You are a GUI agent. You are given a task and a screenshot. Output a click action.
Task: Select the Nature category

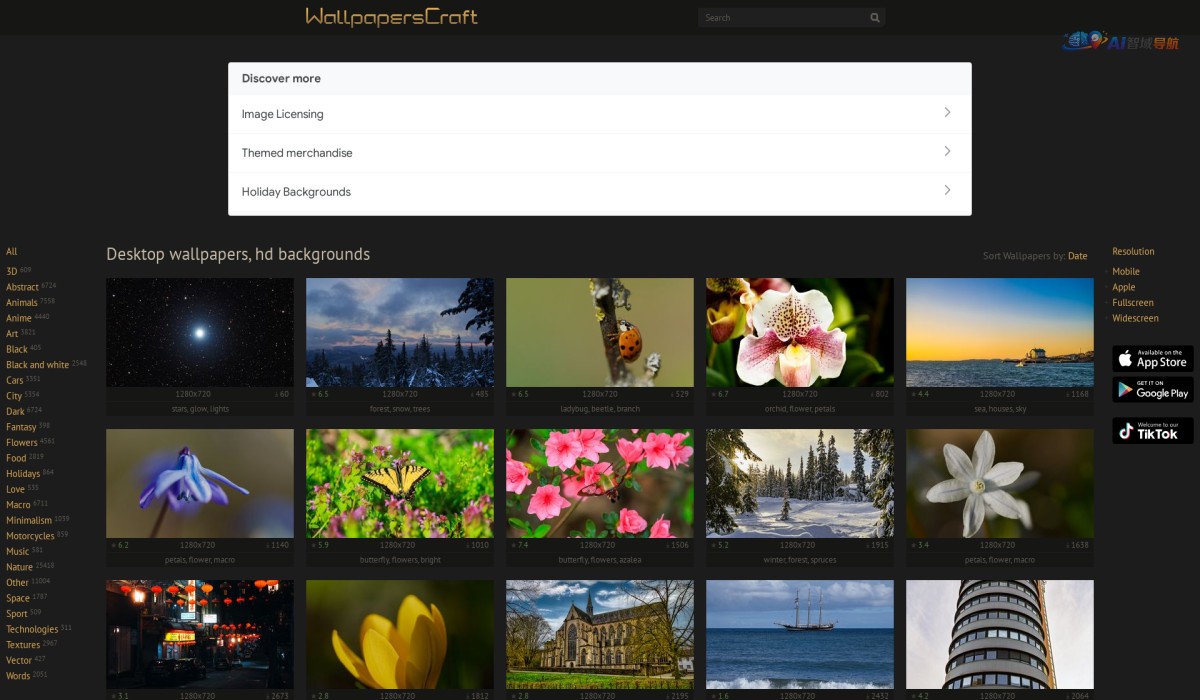click(x=19, y=567)
